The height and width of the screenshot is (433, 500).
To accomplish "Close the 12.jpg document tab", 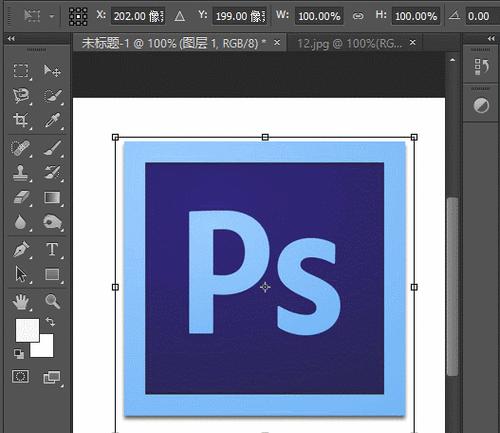I will [413, 43].
